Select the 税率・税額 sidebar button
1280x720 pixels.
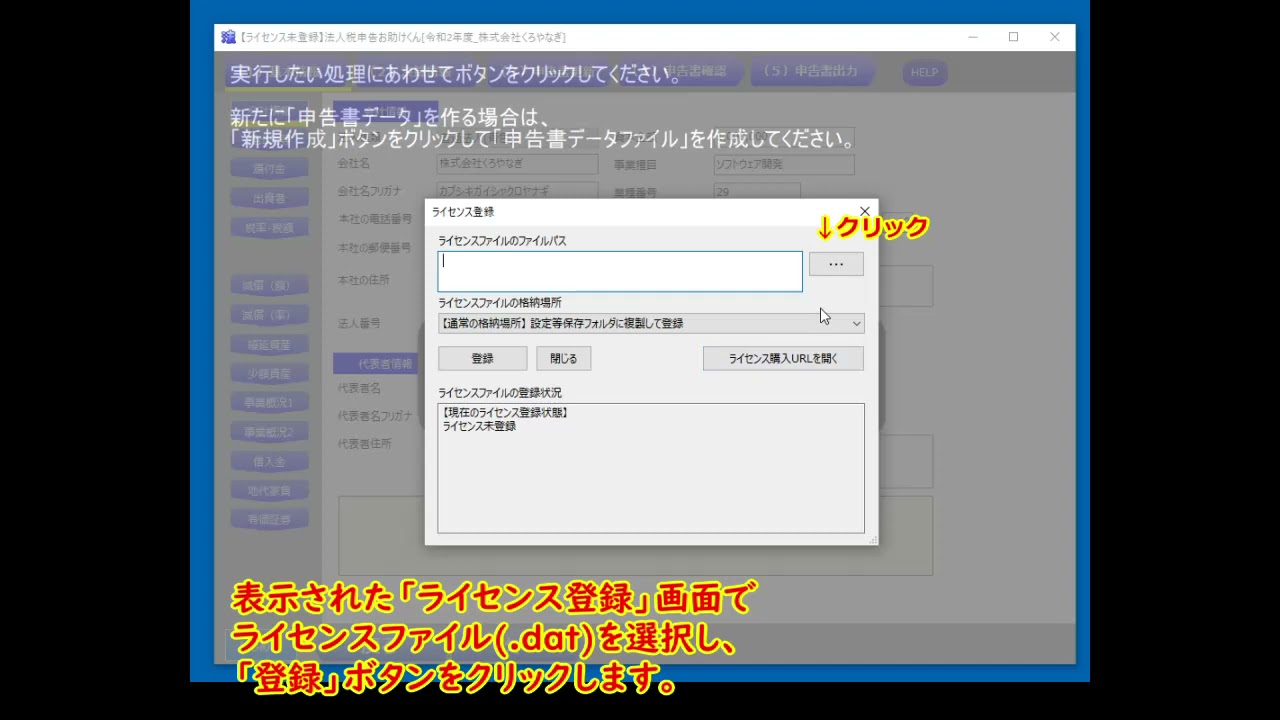tap(269, 228)
